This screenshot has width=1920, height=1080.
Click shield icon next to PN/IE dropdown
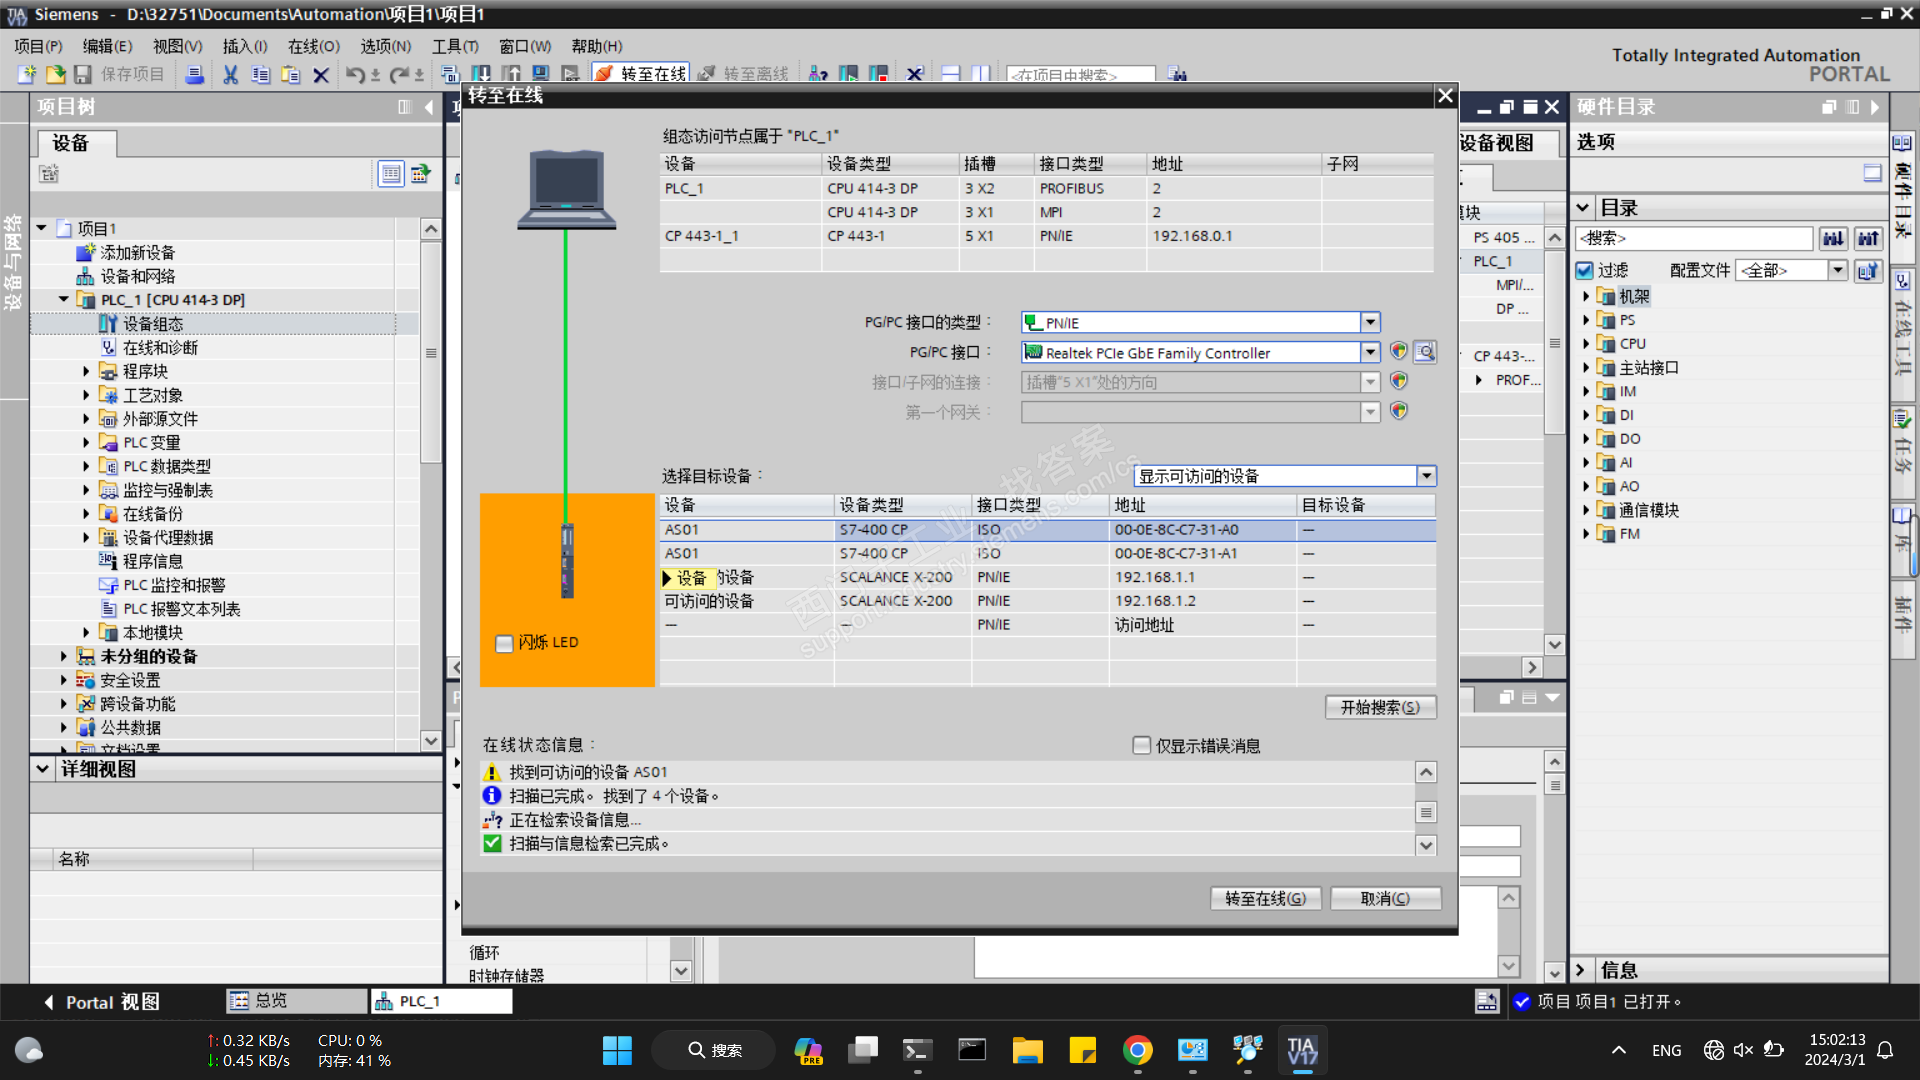1399,352
